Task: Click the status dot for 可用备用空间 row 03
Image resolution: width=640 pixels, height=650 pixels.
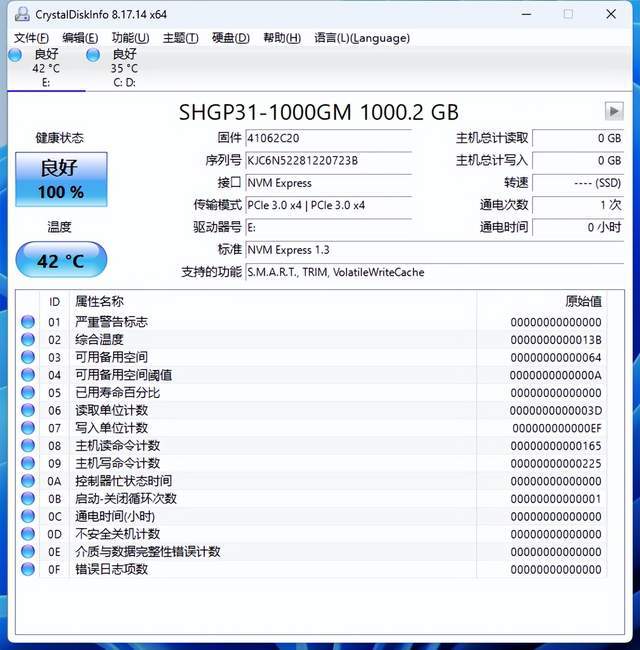Action: tap(28, 357)
